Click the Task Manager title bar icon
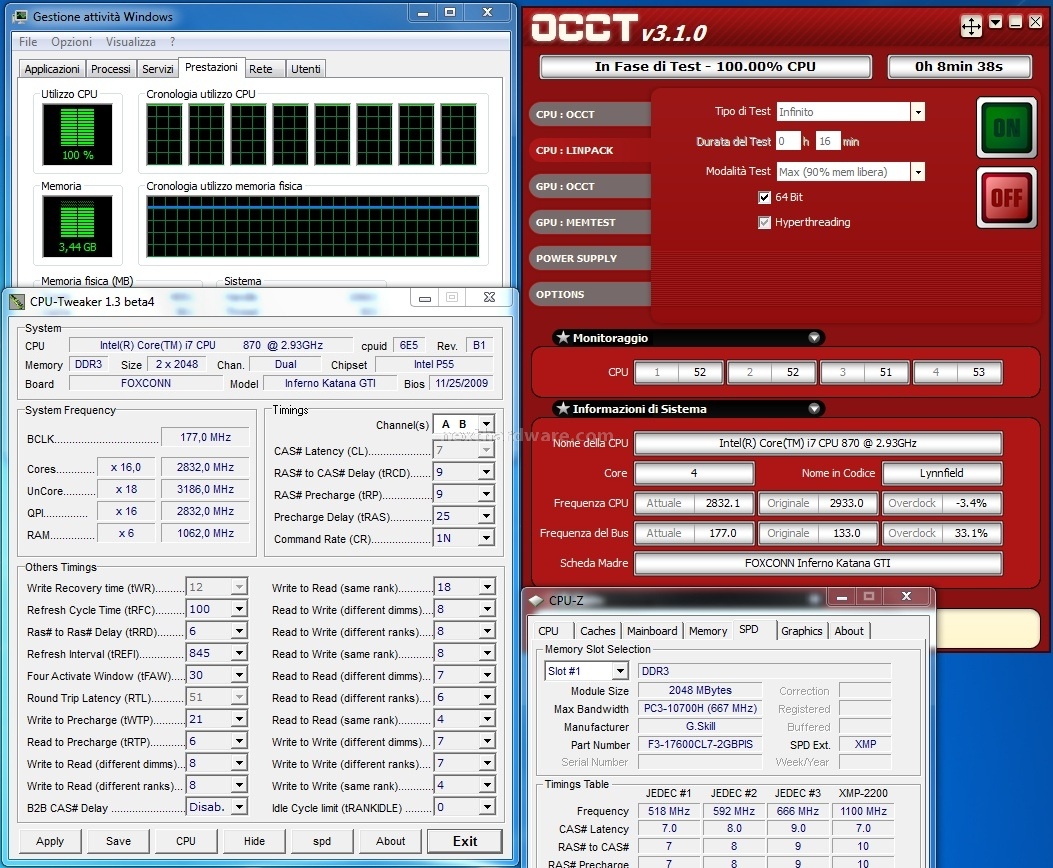 [21, 16]
